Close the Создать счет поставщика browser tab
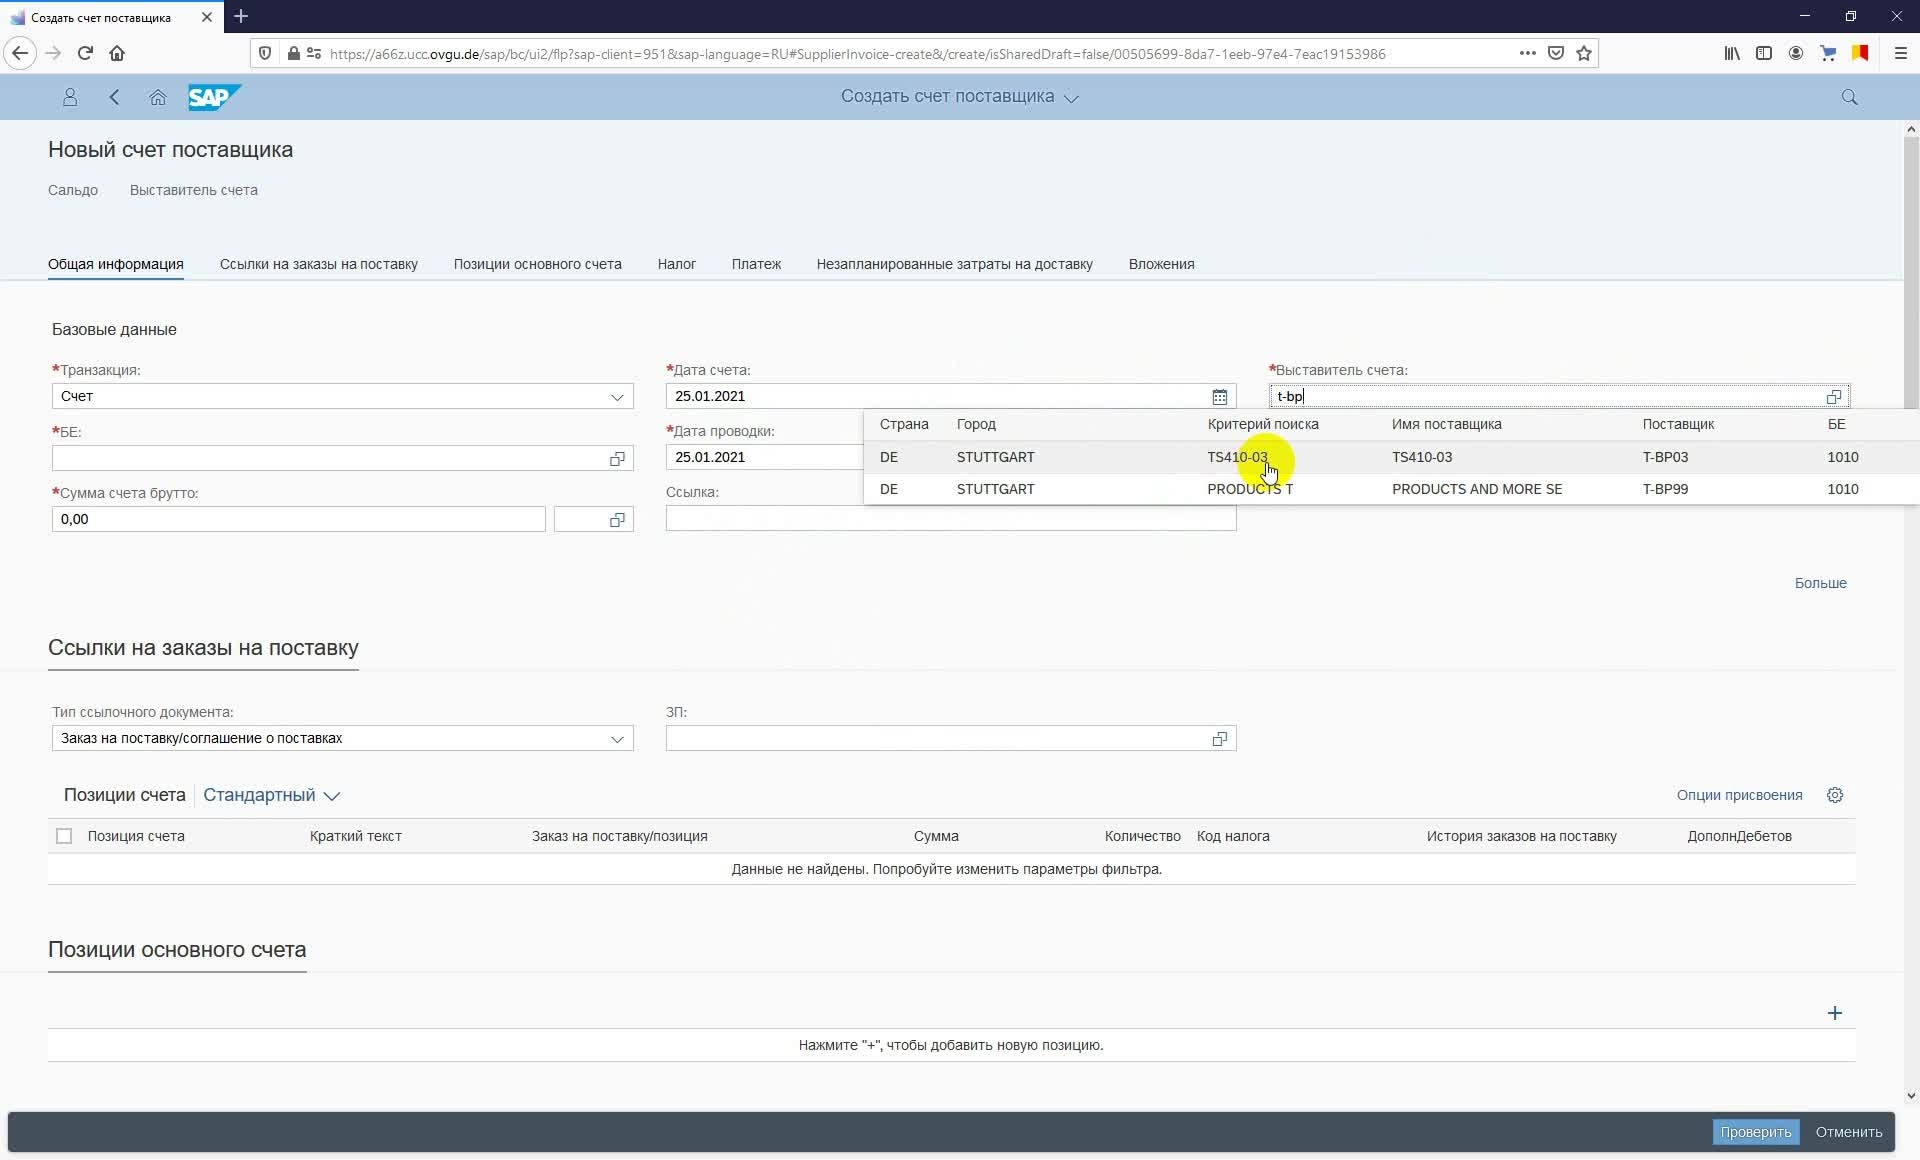The image size is (1920, 1160). pyautogui.click(x=206, y=17)
